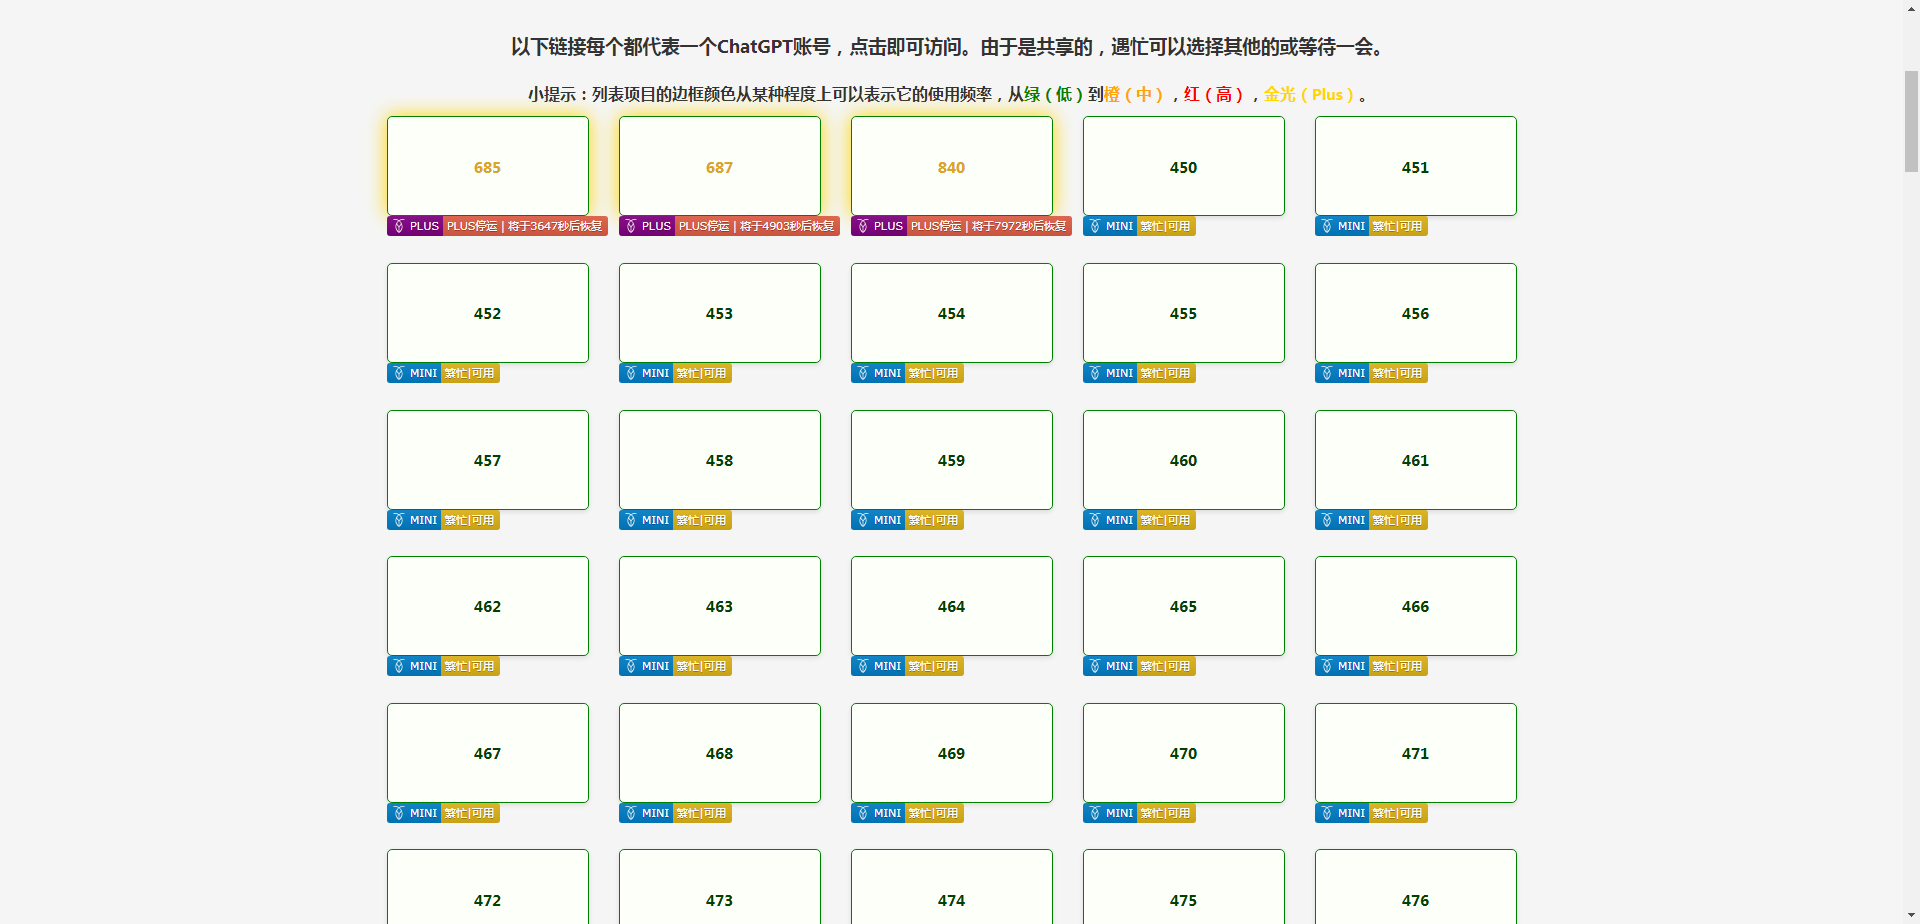
Task: Choose account card 457
Action: [488, 460]
